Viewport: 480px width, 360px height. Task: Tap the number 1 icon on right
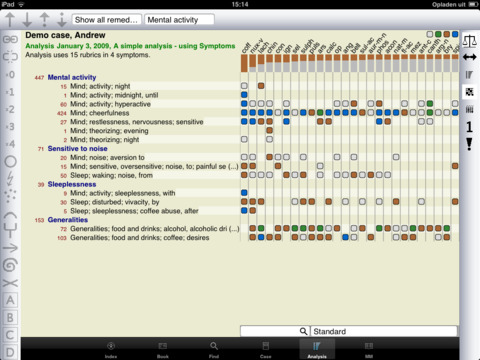pyautogui.click(x=469, y=127)
